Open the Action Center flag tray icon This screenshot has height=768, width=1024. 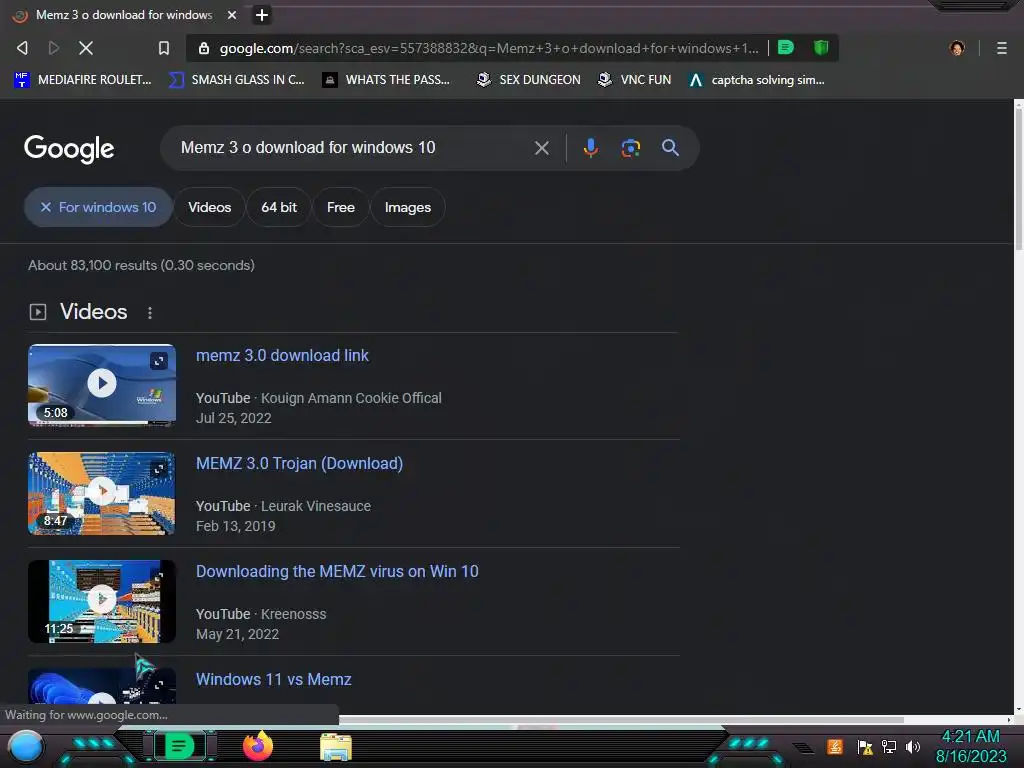tap(865, 747)
